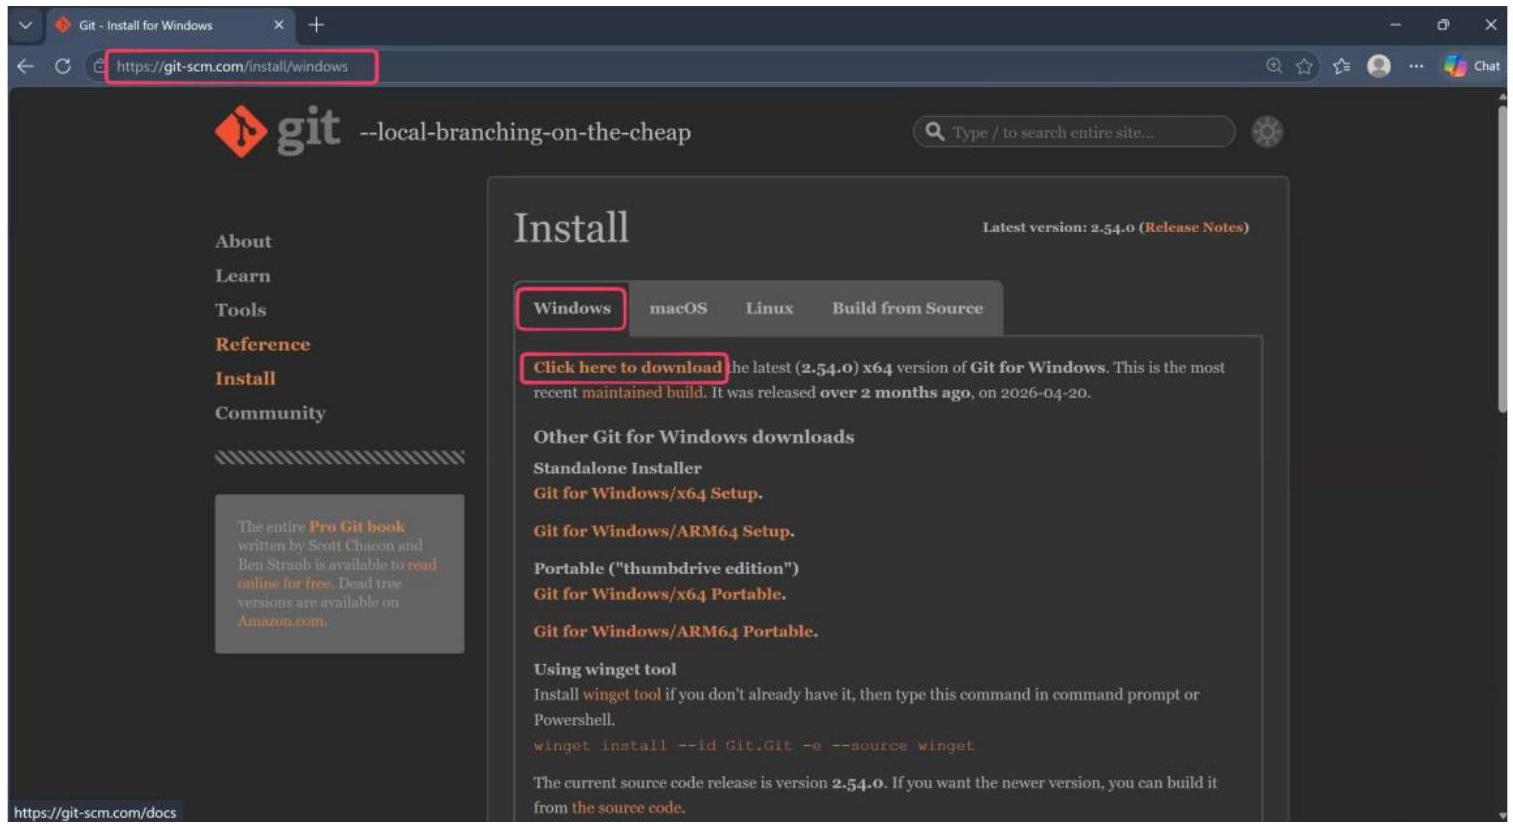Screen dimensions: 1513x824
Task: Click the zoom magnifier icon in the address bar
Action: coord(1274,66)
